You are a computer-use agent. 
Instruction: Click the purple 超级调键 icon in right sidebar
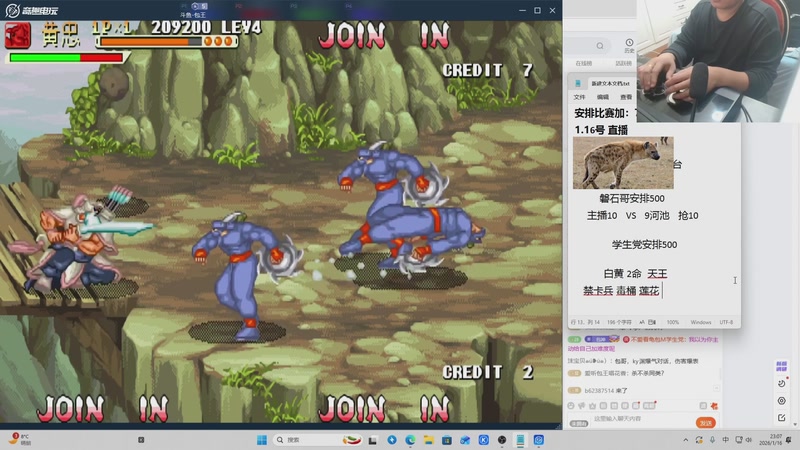point(782,366)
